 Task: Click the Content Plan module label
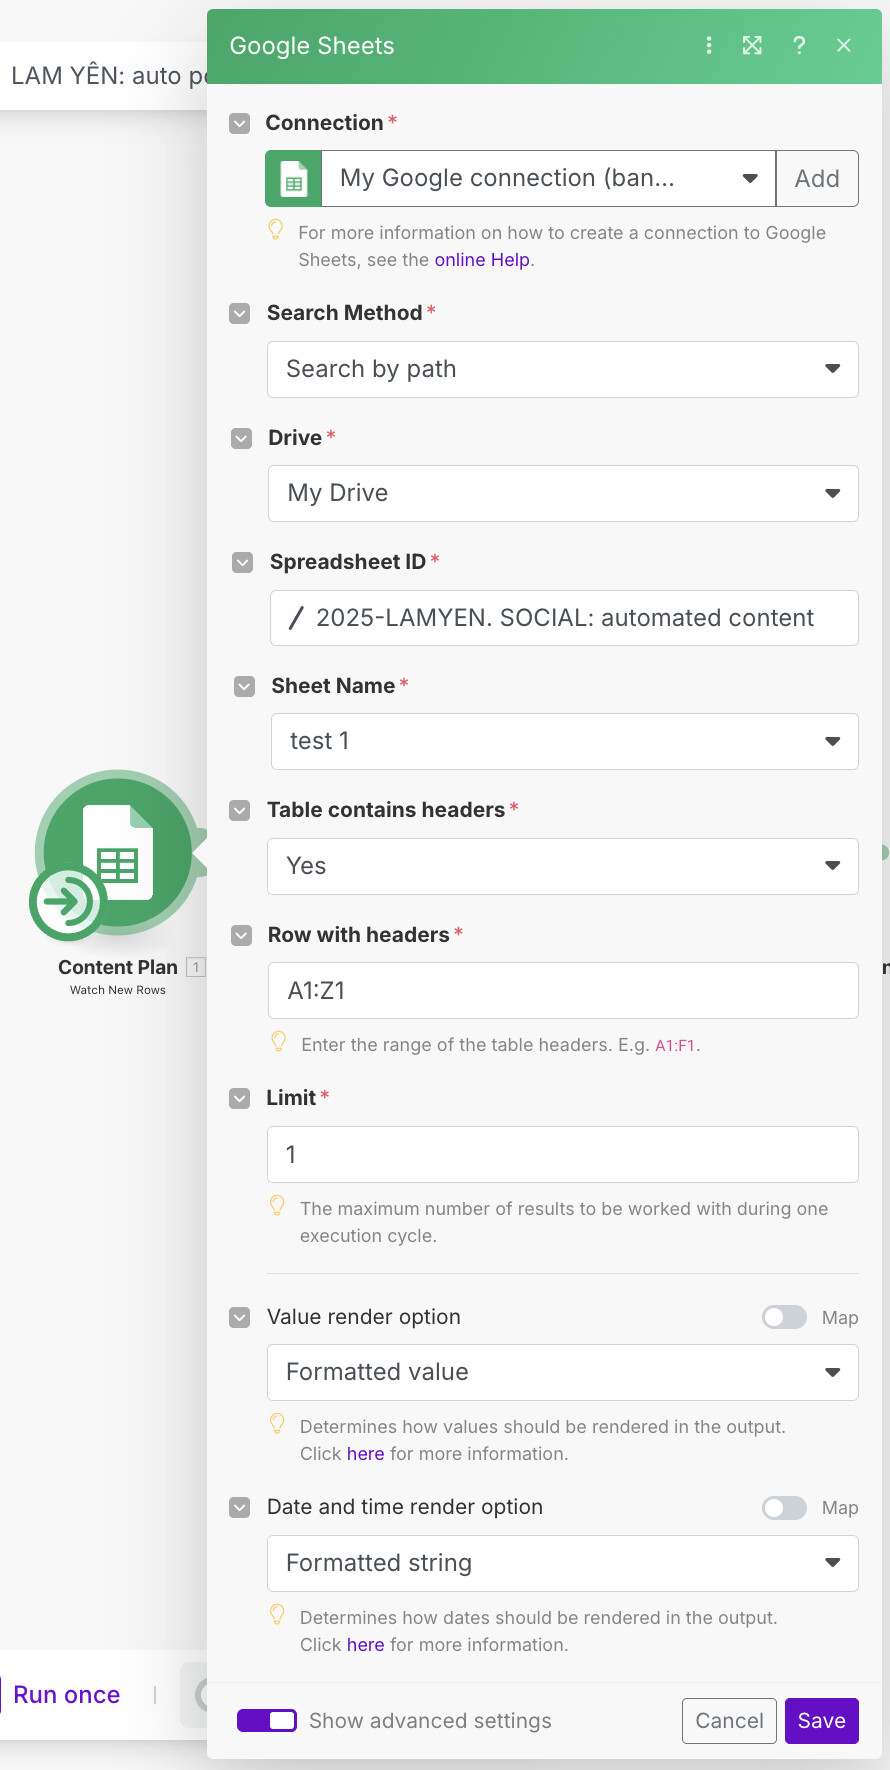(118, 967)
